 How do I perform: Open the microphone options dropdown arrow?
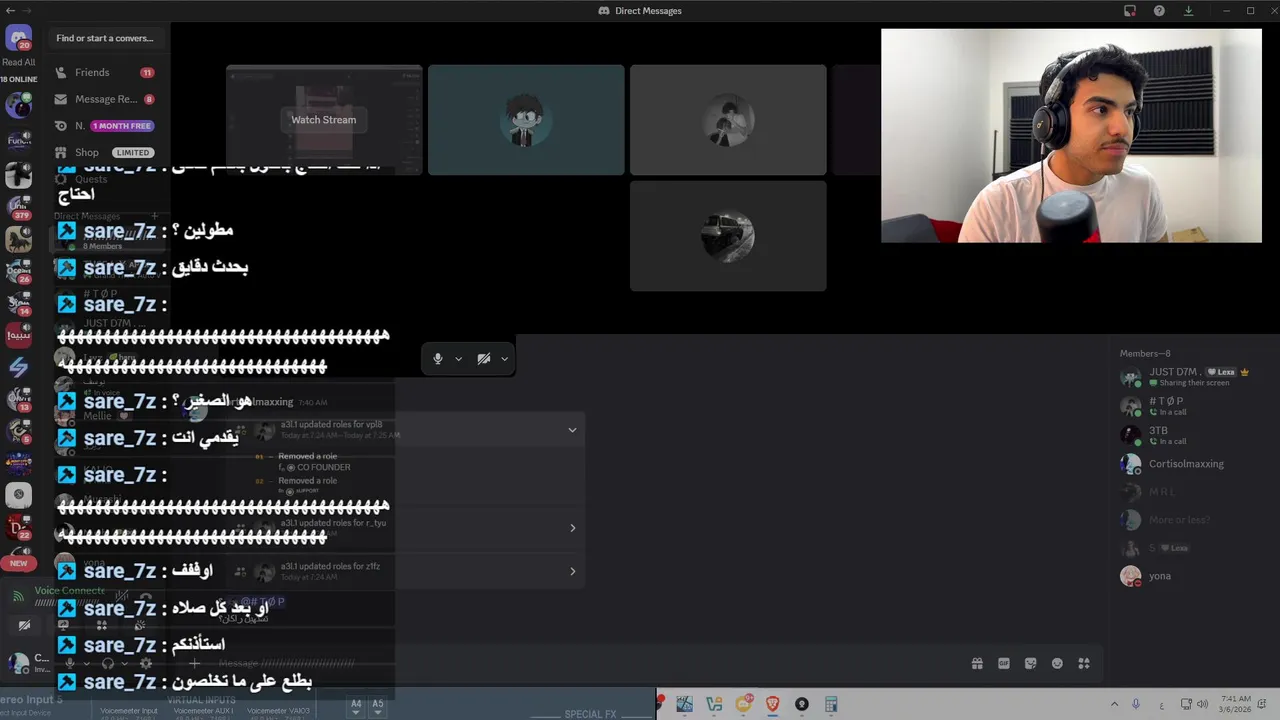pos(459,358)
